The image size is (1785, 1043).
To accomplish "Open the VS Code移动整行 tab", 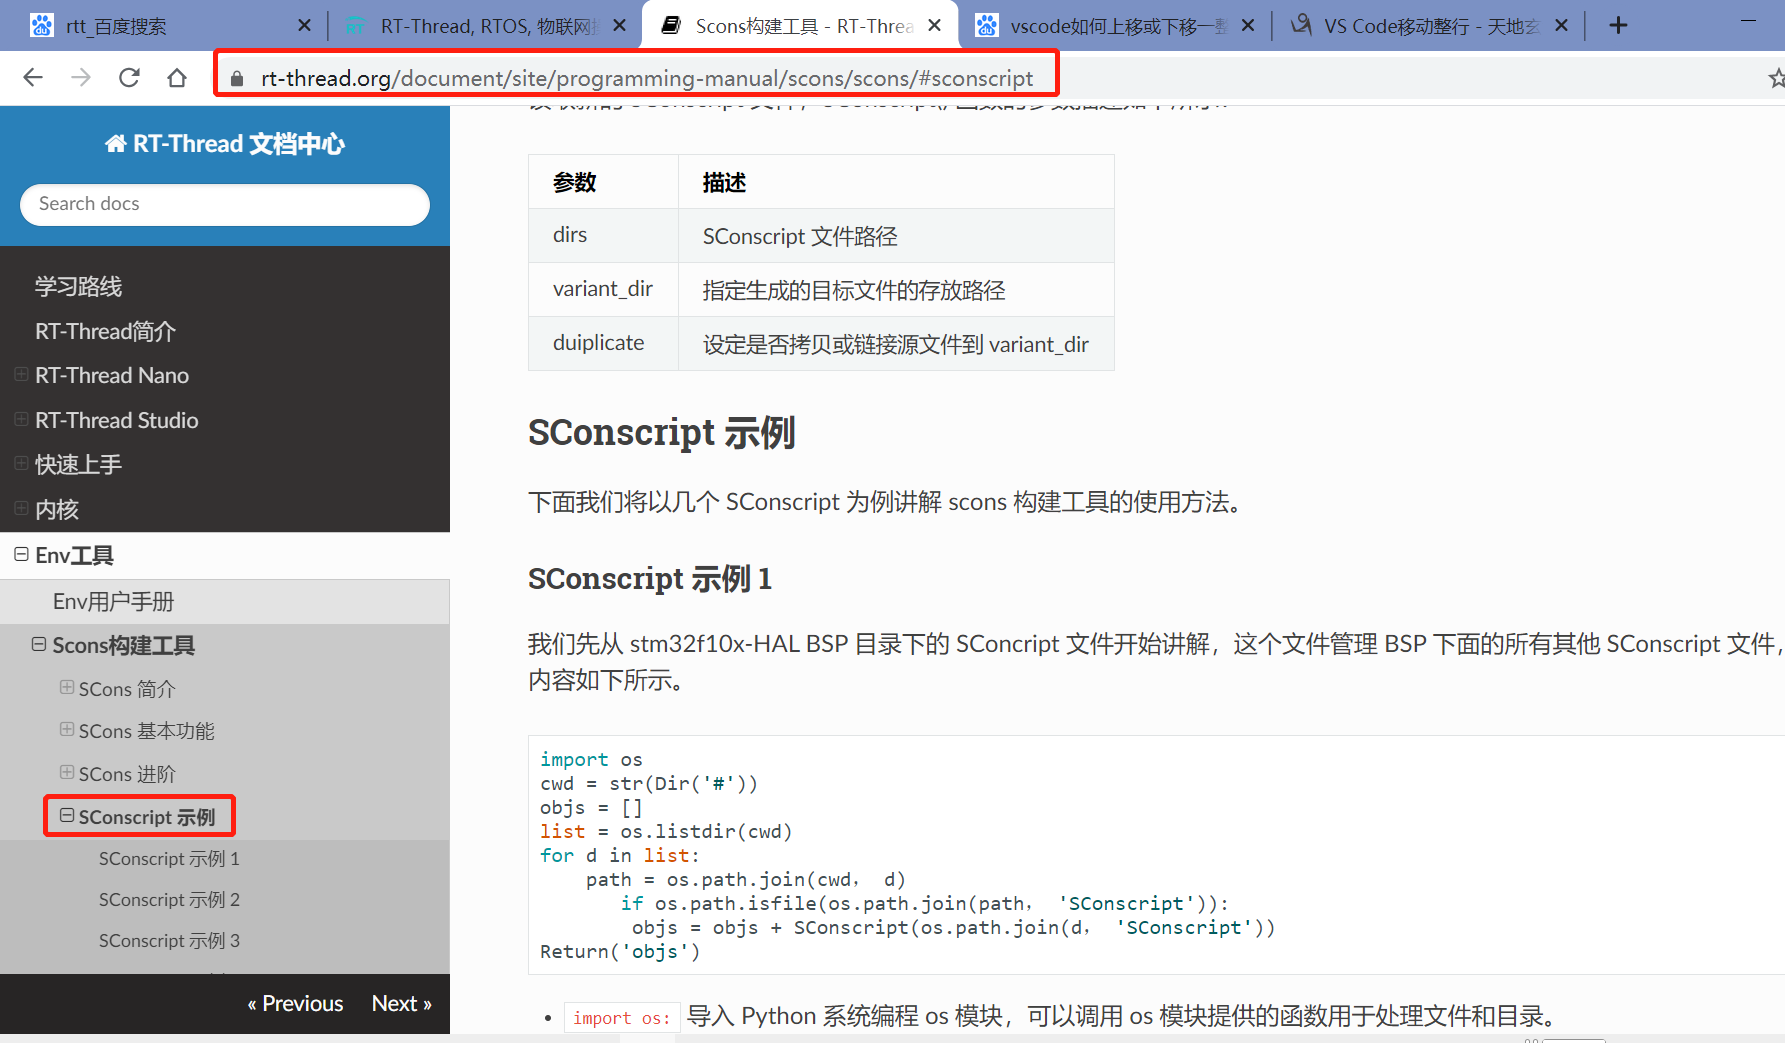I will 1430,26.
